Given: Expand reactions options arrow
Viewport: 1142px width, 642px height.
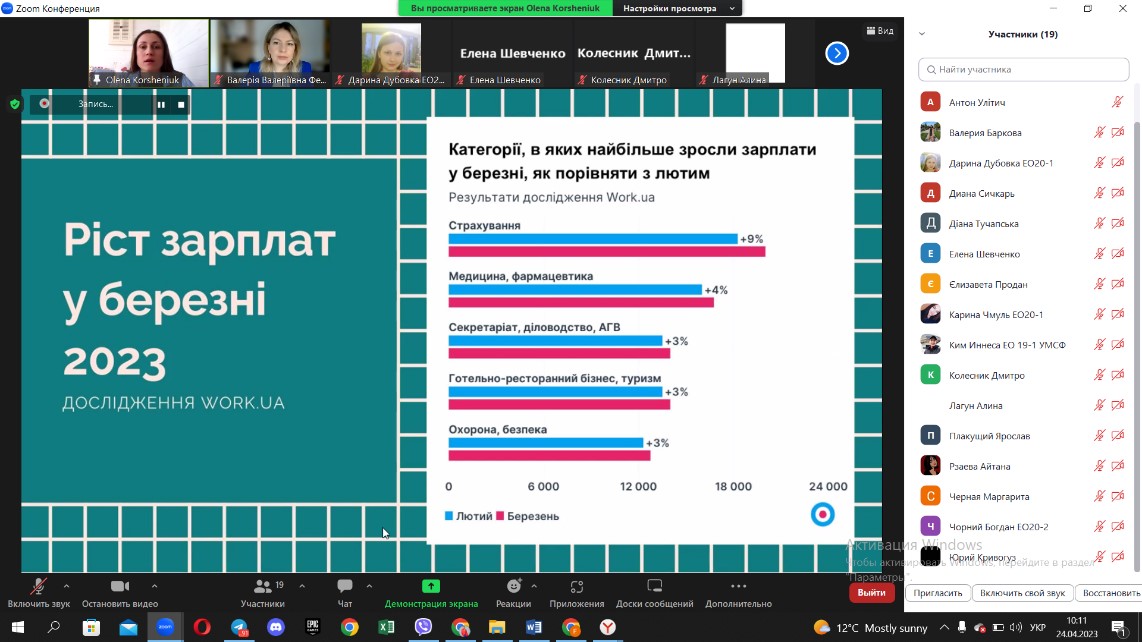Looking at the screenshot, I should pyautogui.click(x=534, y=586).
